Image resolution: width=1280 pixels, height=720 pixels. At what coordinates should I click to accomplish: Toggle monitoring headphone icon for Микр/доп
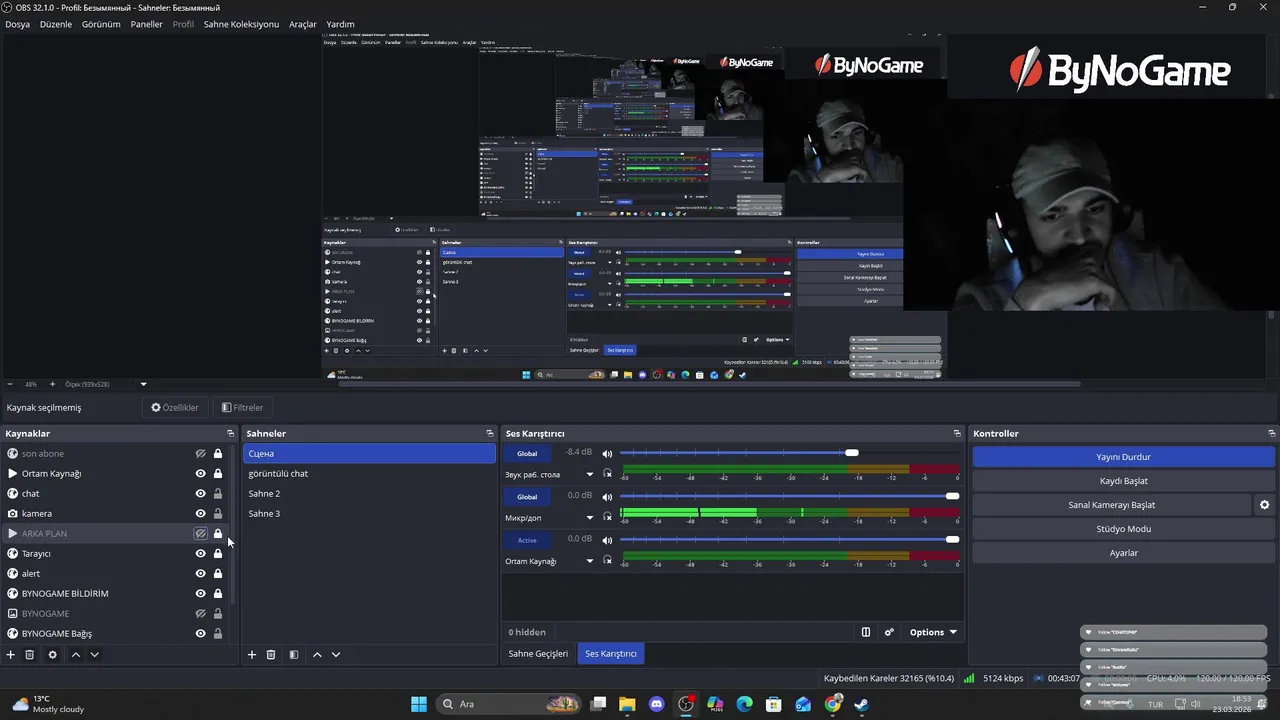click(x=607, y=517)
